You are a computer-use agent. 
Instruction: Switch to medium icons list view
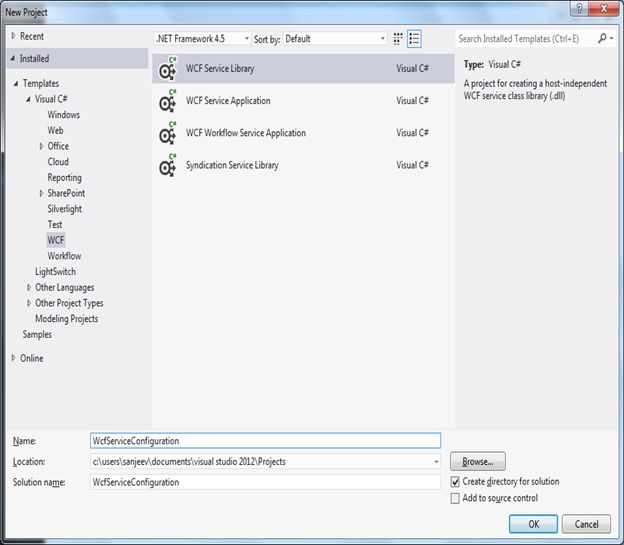[414, 39]
